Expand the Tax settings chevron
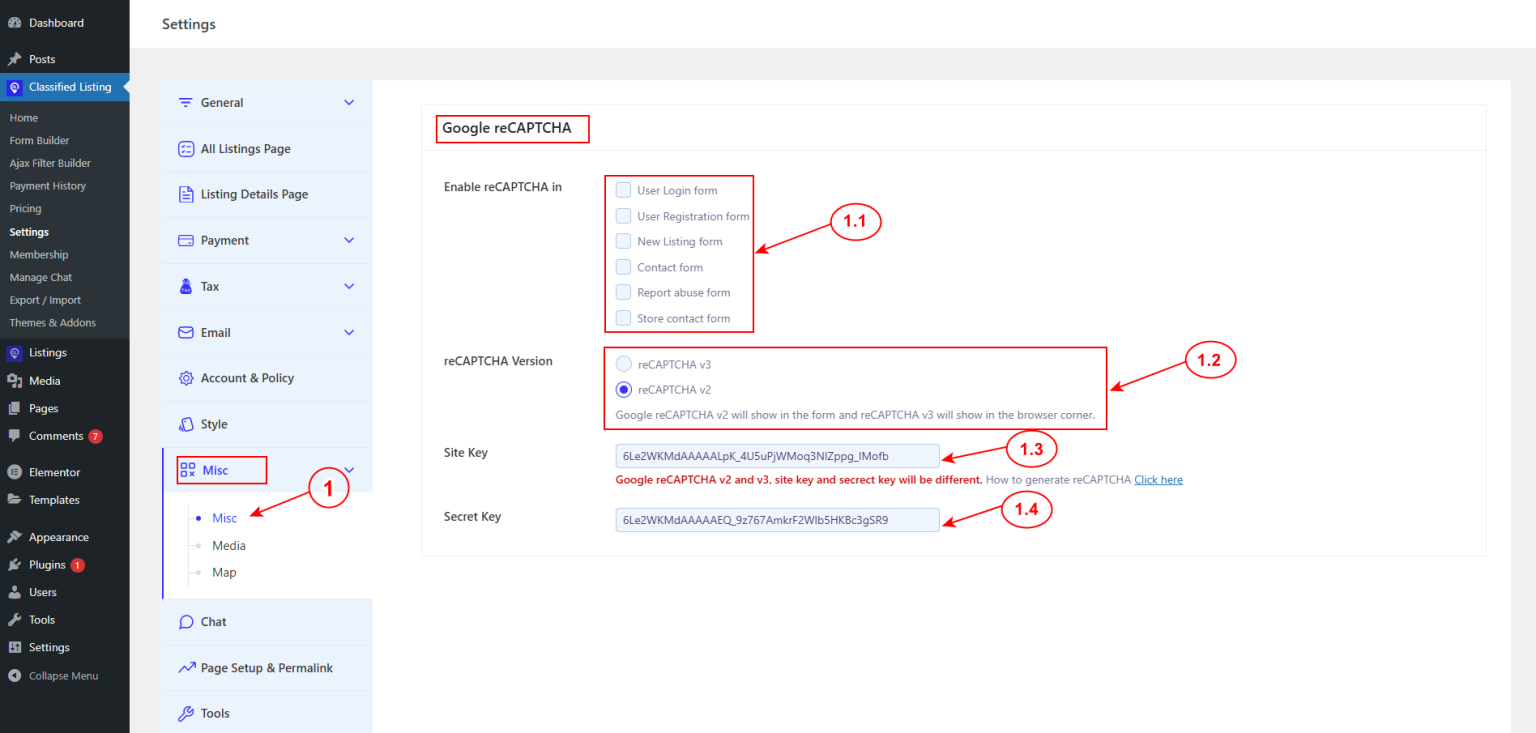Viewport: 1536px width, 733px height. [349, 286]
